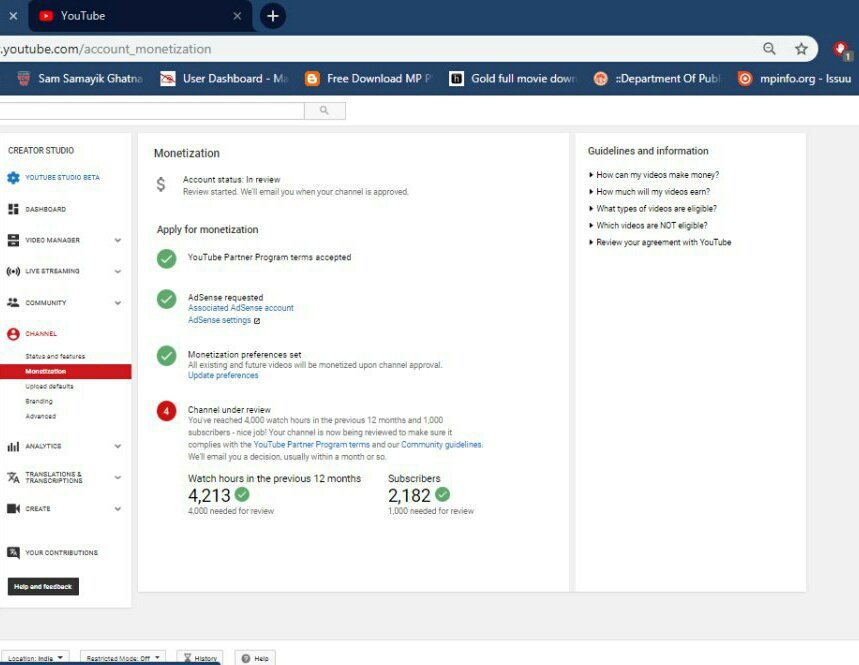The height and width of the screenshot is (665, 859).
Task: Expand Translations & Transcriptions chevron
Action: pos(118,477)
